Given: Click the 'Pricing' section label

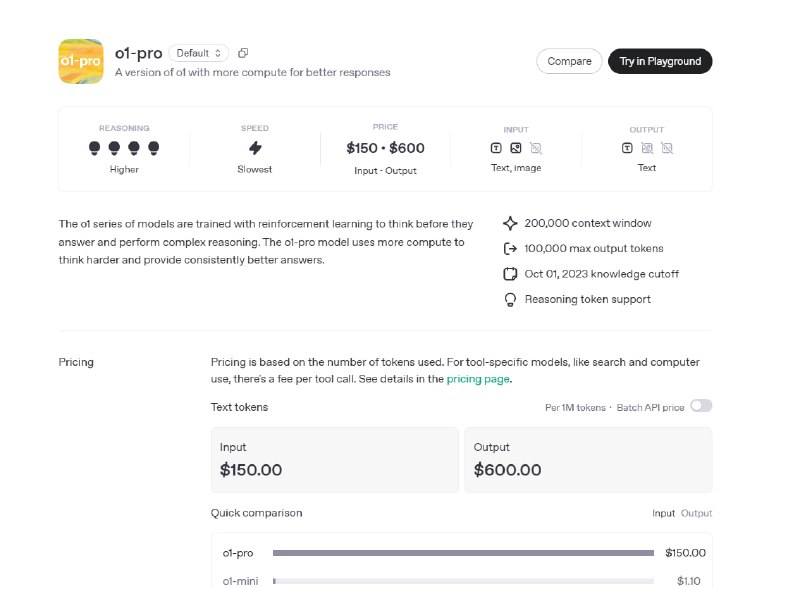Looking at the screenshot, I should 76,362.
